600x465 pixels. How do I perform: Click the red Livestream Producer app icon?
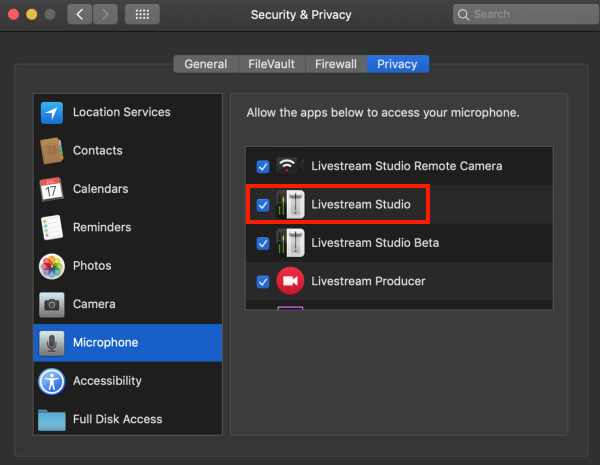(x=290, y=281)
